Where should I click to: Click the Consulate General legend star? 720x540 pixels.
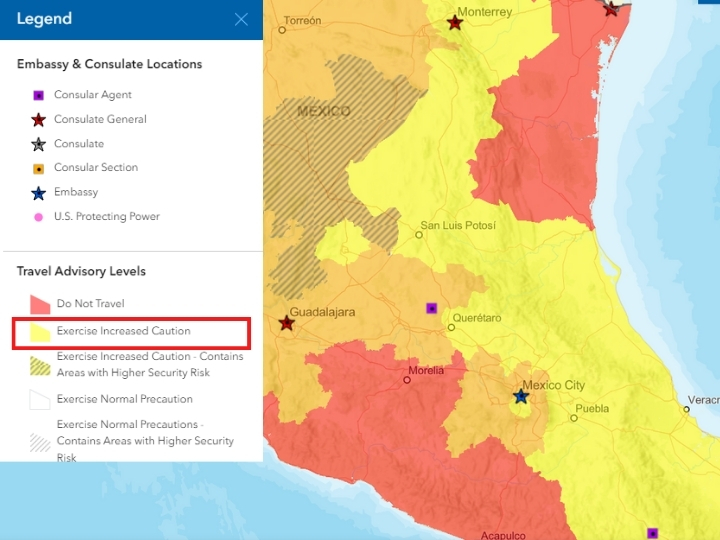[39, 120]
